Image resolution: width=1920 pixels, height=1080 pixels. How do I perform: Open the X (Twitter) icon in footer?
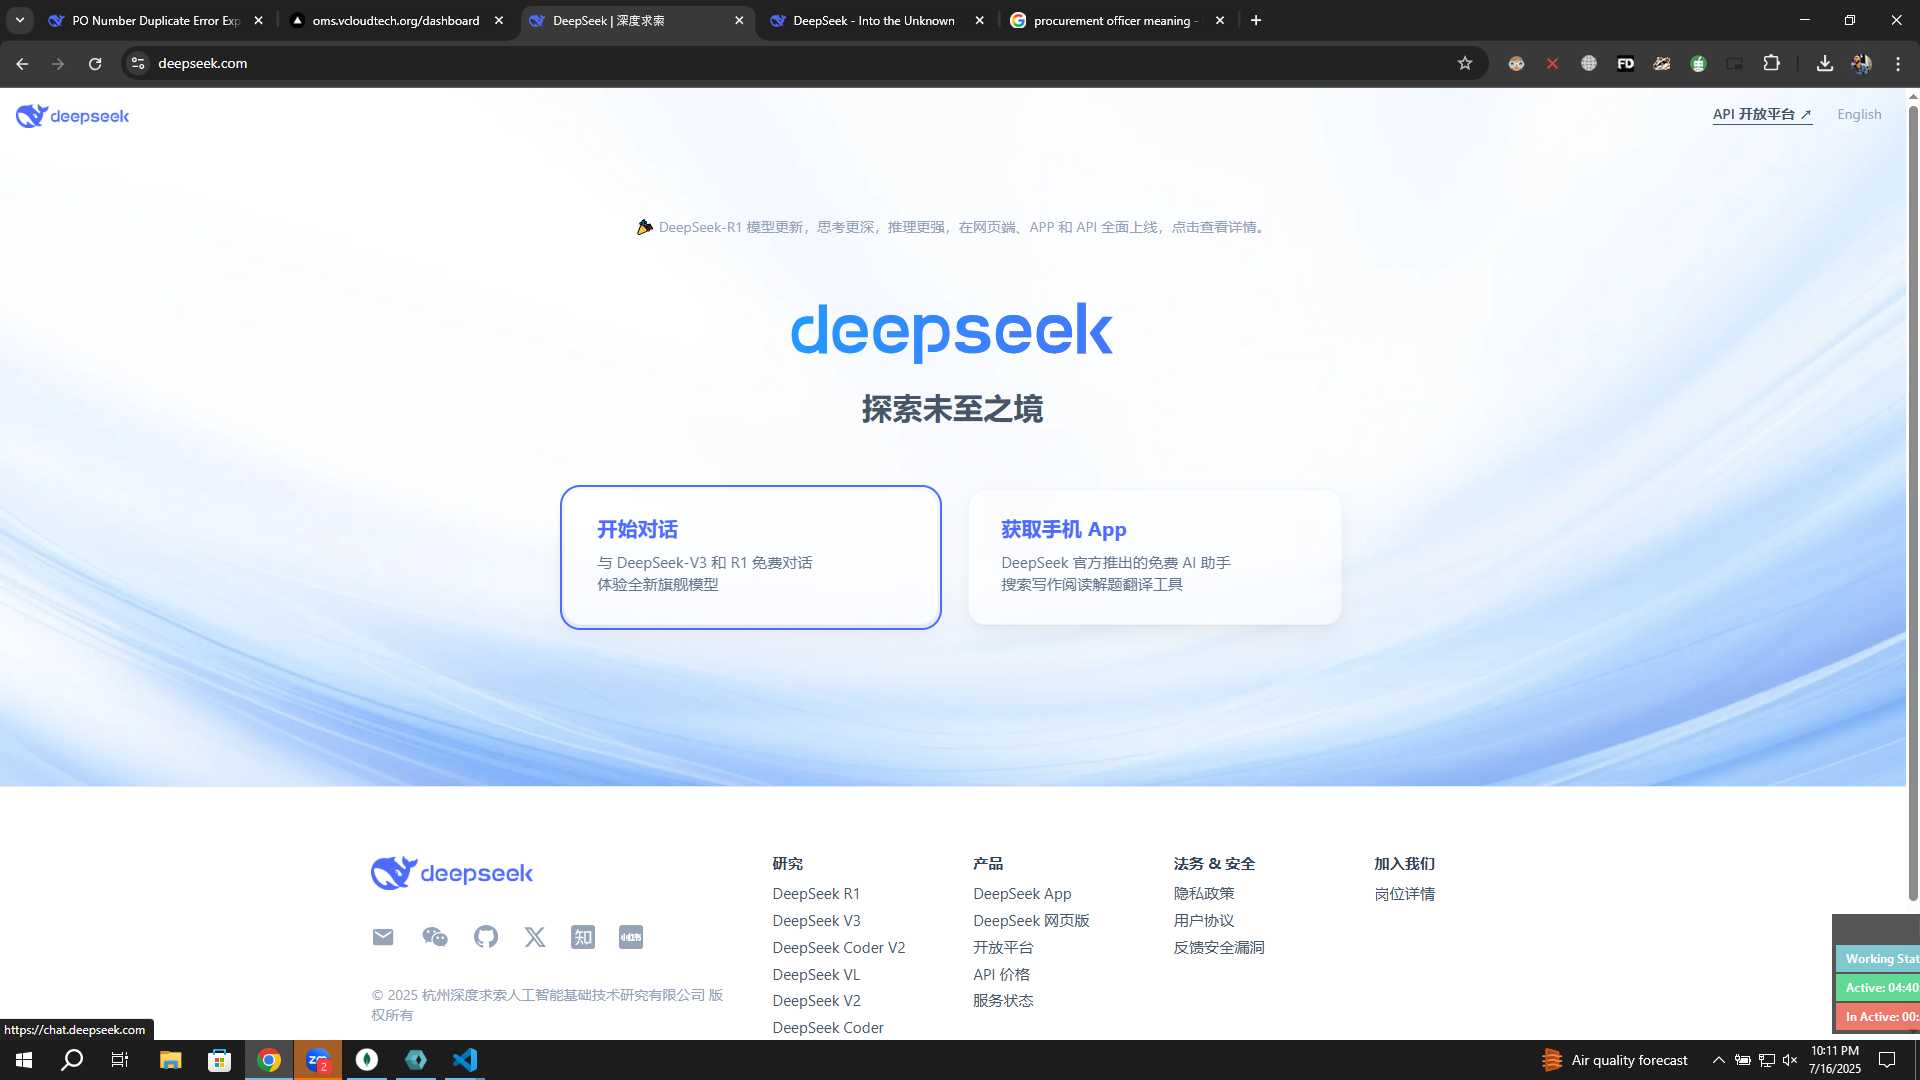535,937
